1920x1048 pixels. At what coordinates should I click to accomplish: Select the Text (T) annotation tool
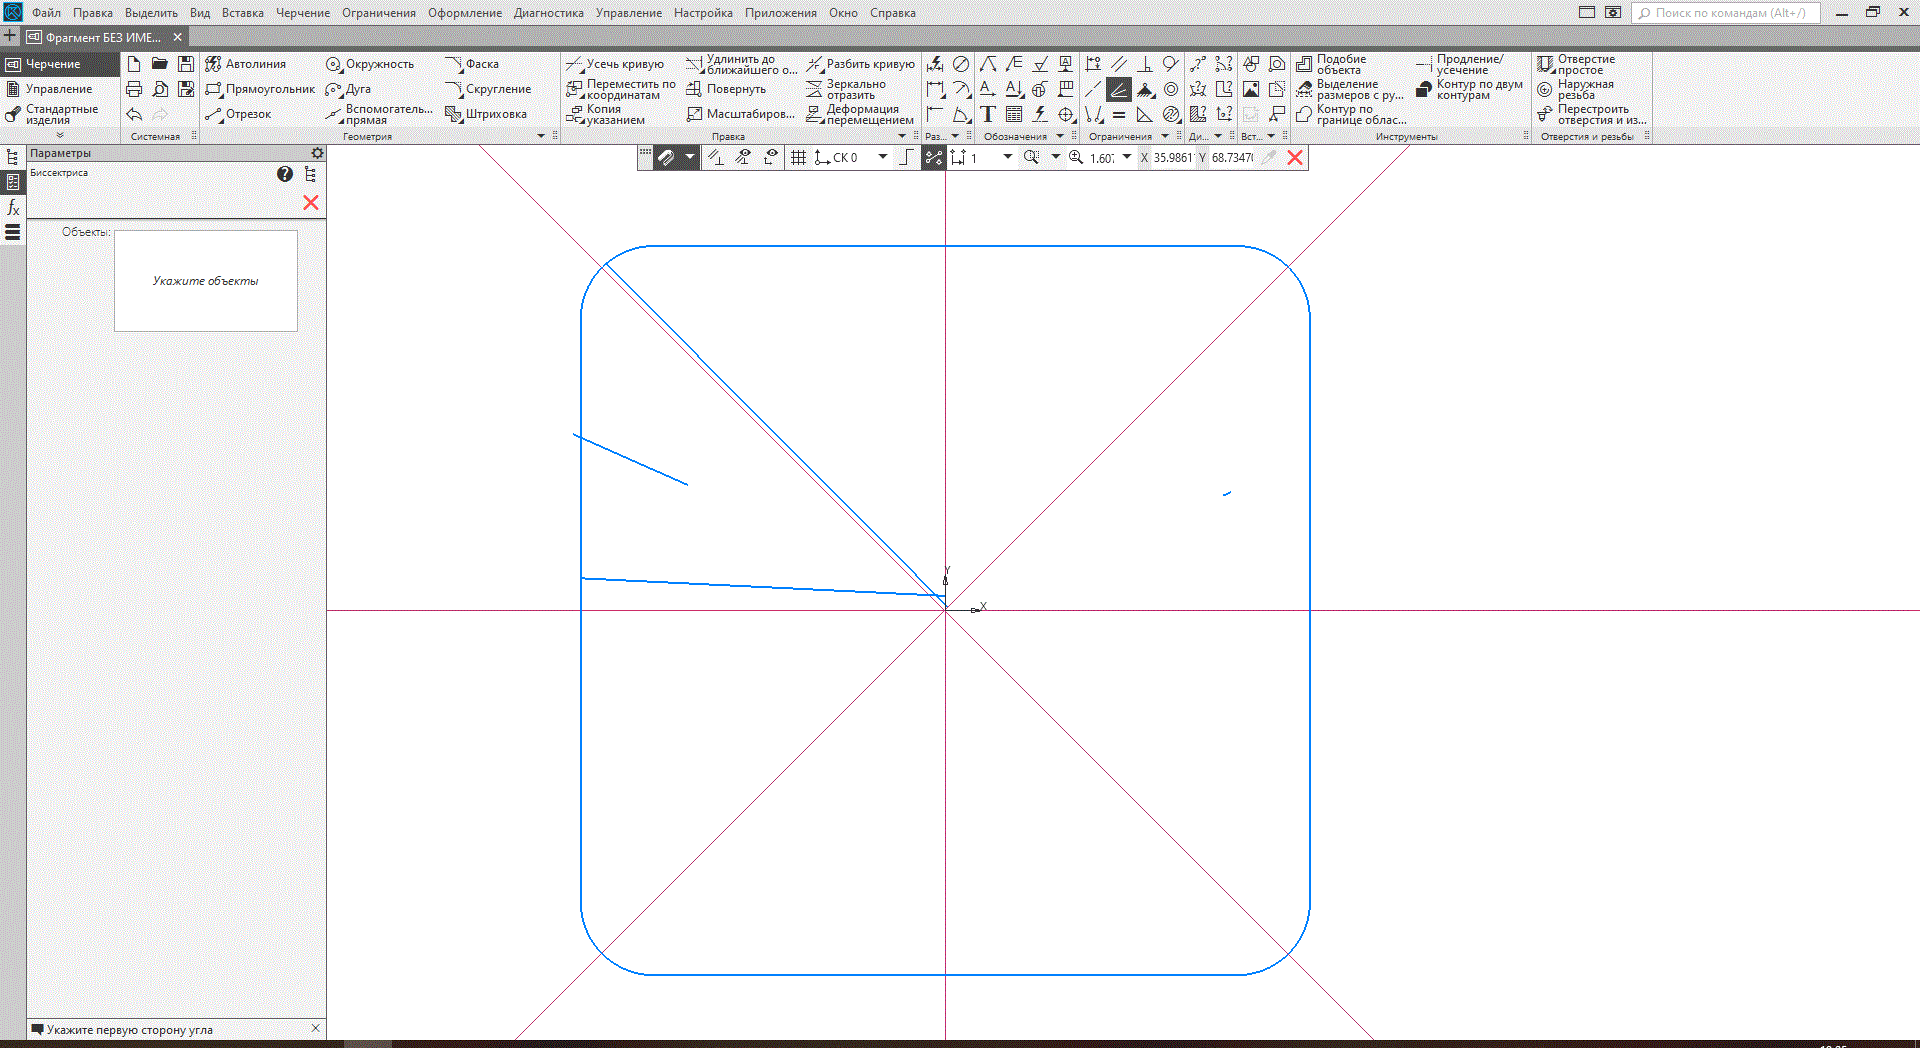[988, 114]
